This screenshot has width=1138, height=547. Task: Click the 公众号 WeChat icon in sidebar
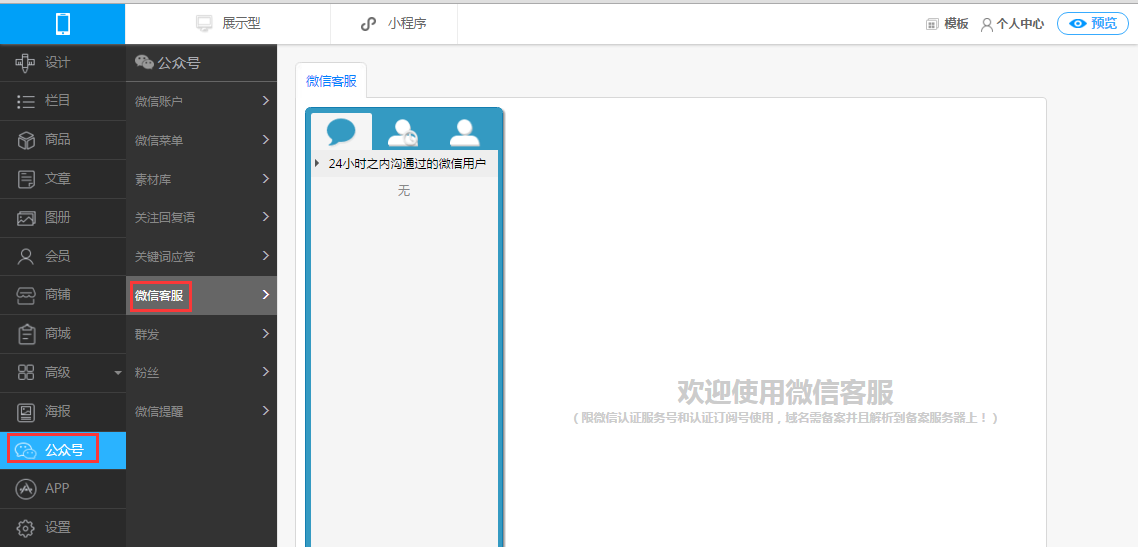[x=26, y=451]
